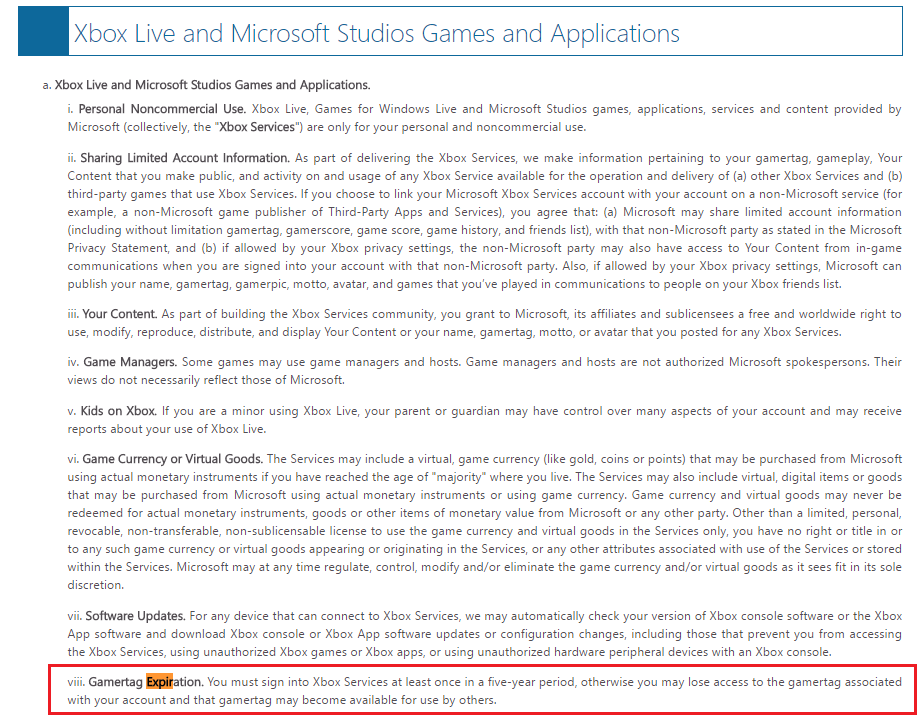Image resolution: width=923 pixels, height=727 pixels.
Task: Click the word 'Gamertag' in clause viii heading
Action: 115,682
